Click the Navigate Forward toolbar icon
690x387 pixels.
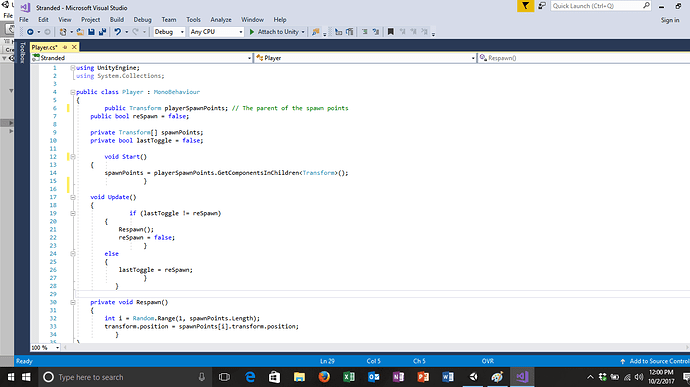pos(47,32)
